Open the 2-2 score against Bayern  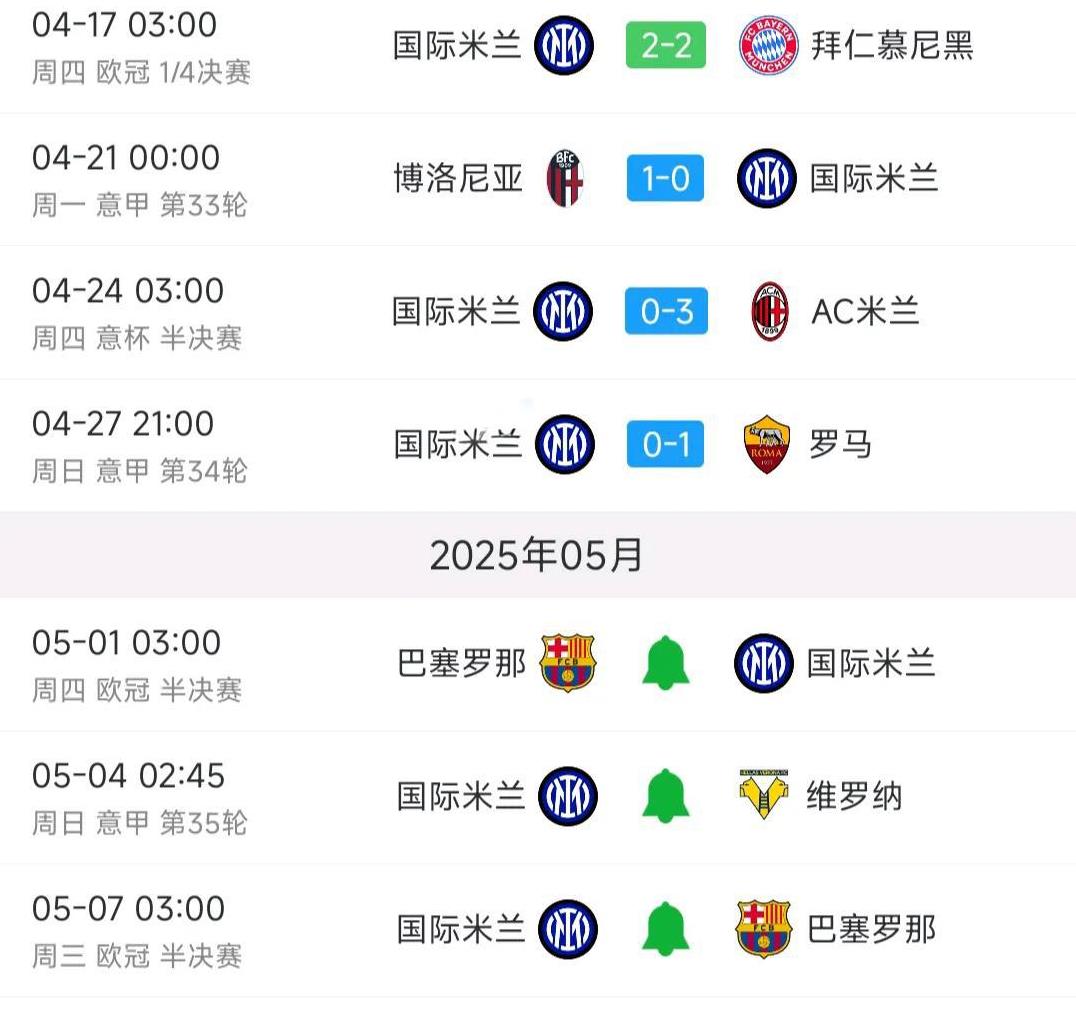point(666,45)
